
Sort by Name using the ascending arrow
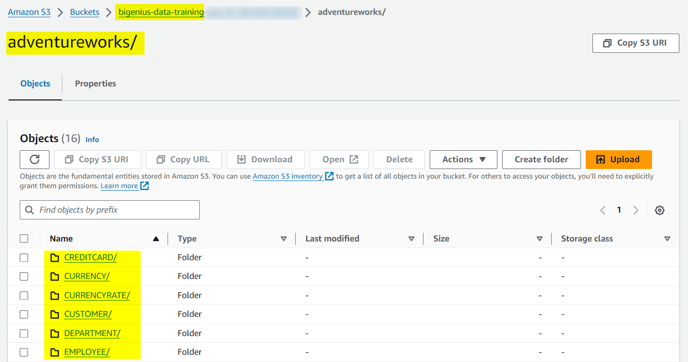(156, 239)
